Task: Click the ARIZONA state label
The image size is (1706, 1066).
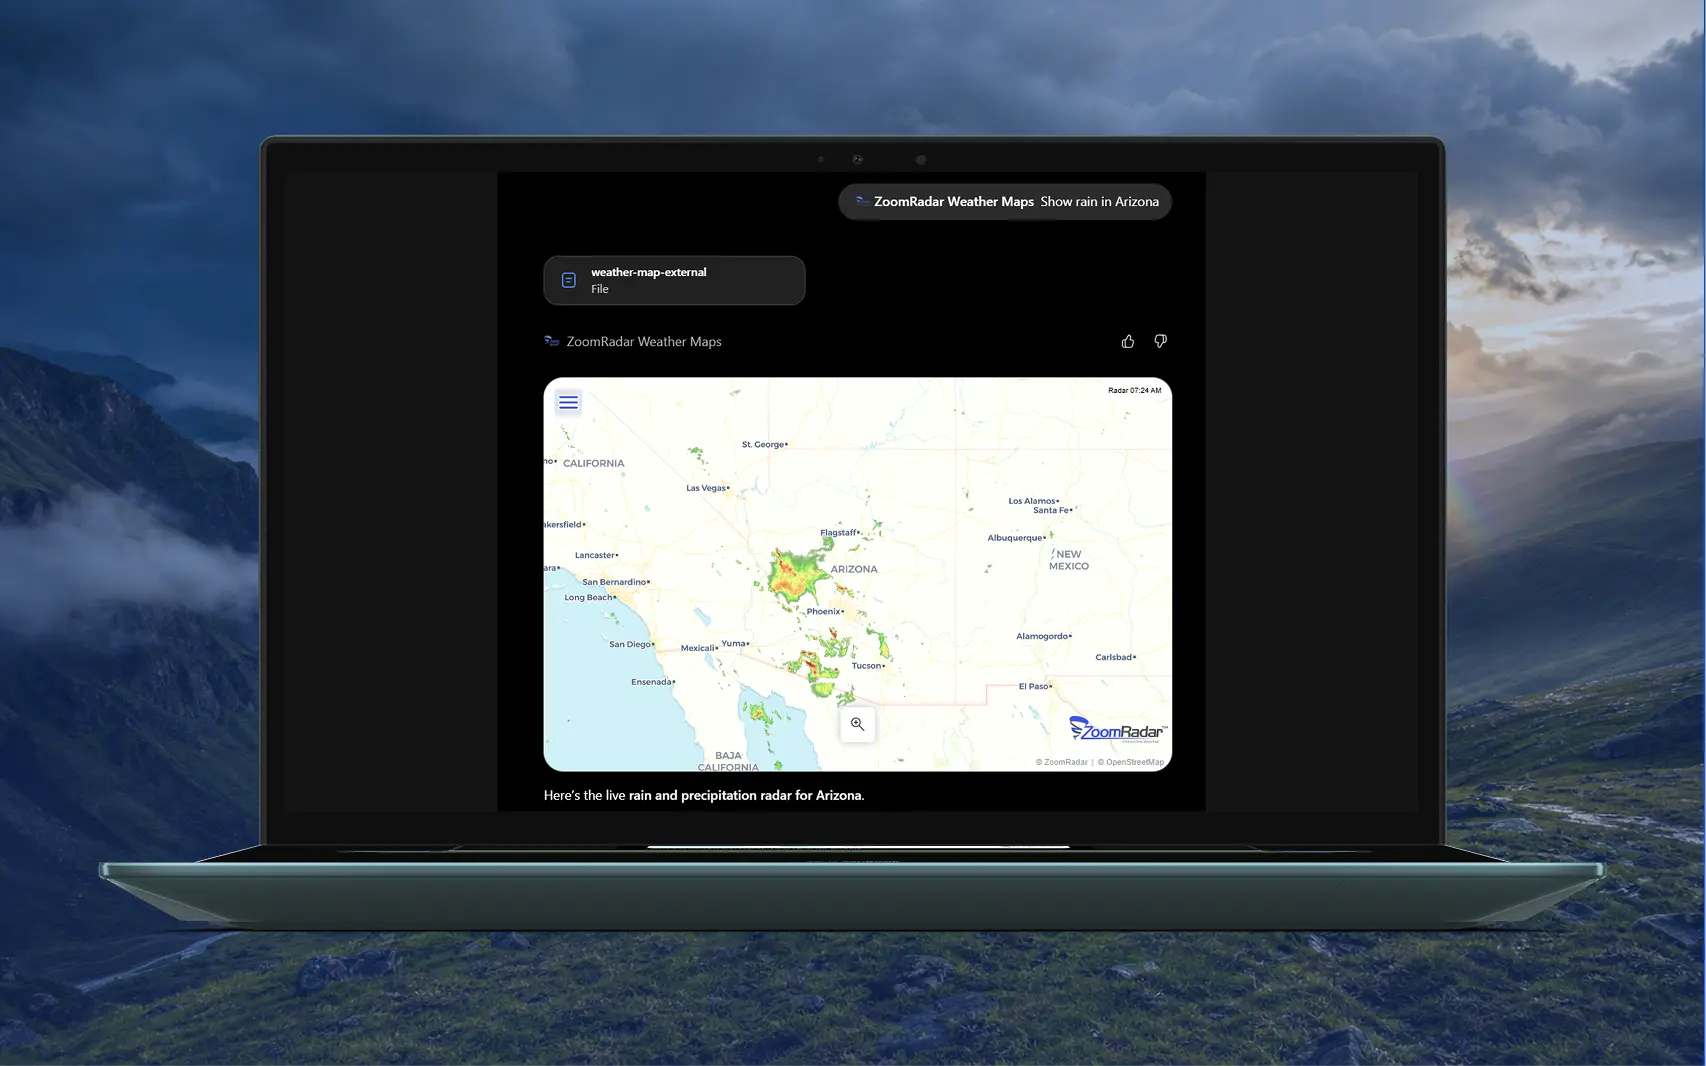Action: pos(854,569)
